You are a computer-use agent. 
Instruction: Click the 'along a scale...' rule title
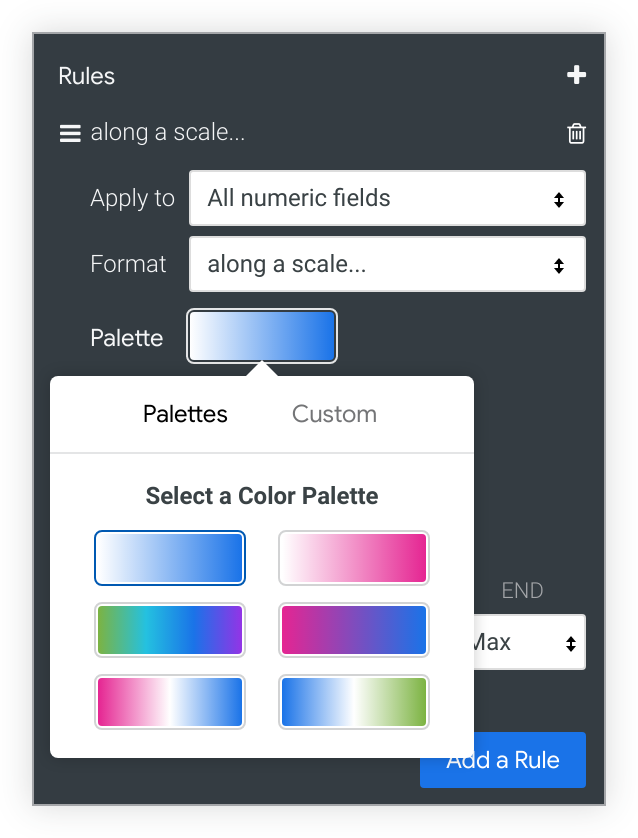pos(168,133)
